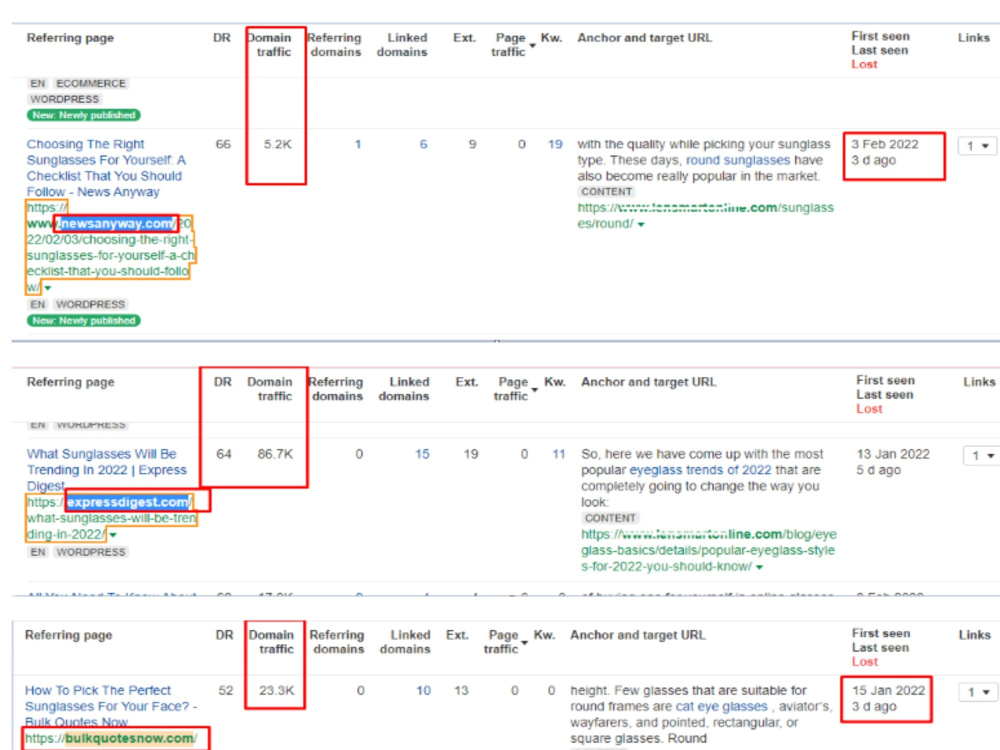Click the CONTENT tag in the expressdigest.com row
1000x750 pixels.
click(610, 518)
